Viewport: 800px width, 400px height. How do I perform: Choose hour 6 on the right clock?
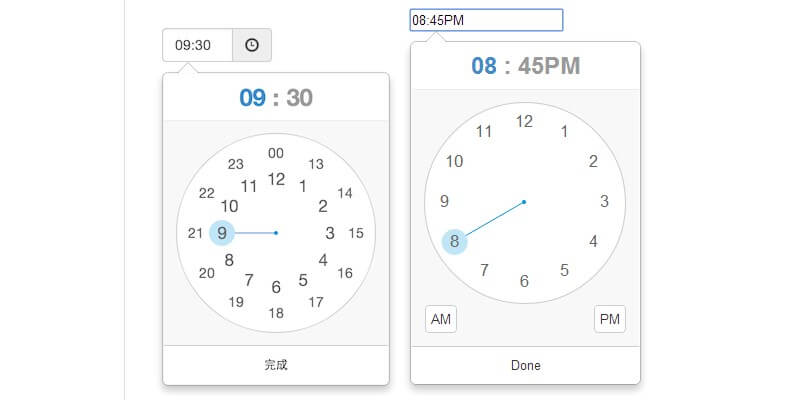tap(524, 281)
